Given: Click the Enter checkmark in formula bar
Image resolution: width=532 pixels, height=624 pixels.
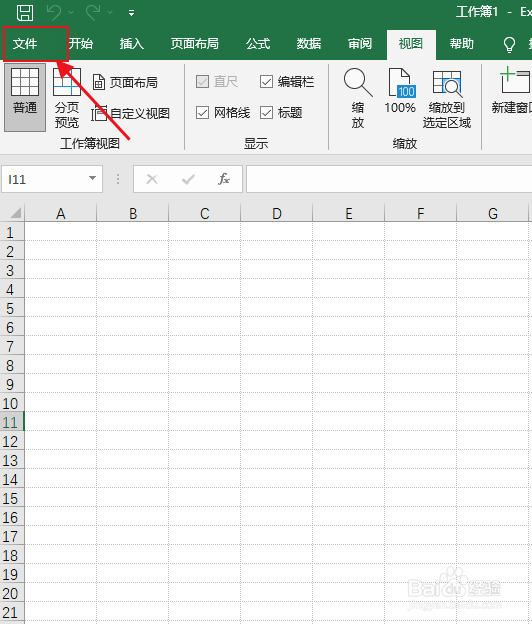Looking at the screenshot, I should coord(188,179).
